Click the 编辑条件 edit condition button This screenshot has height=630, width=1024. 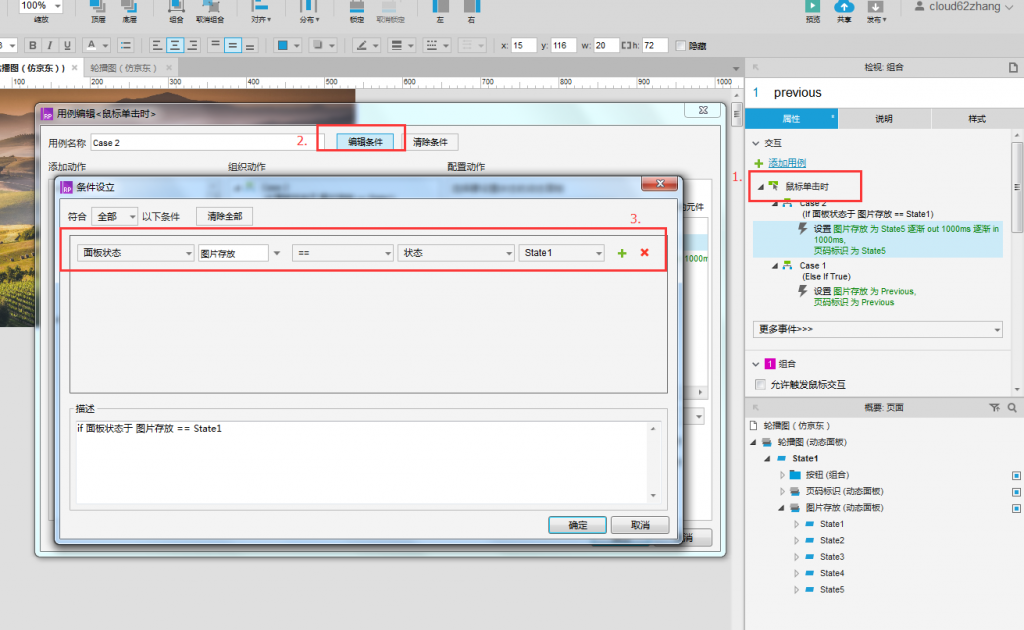pos(365,142)
